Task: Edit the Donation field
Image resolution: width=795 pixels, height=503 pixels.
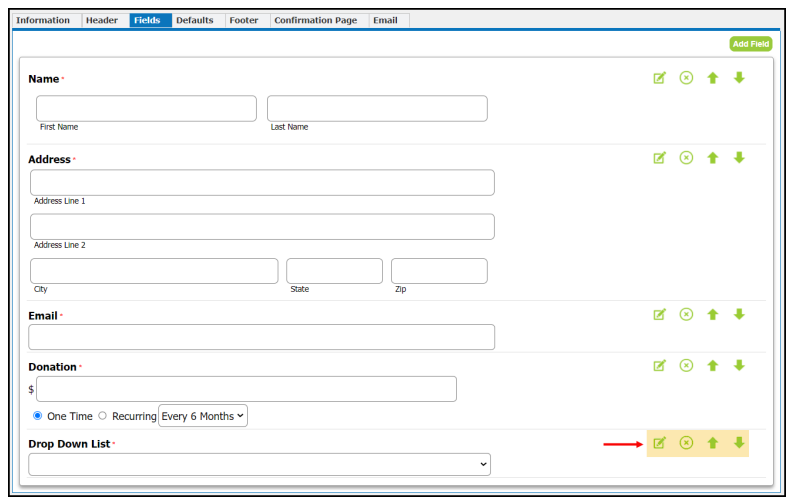Action: pos(659,366)
